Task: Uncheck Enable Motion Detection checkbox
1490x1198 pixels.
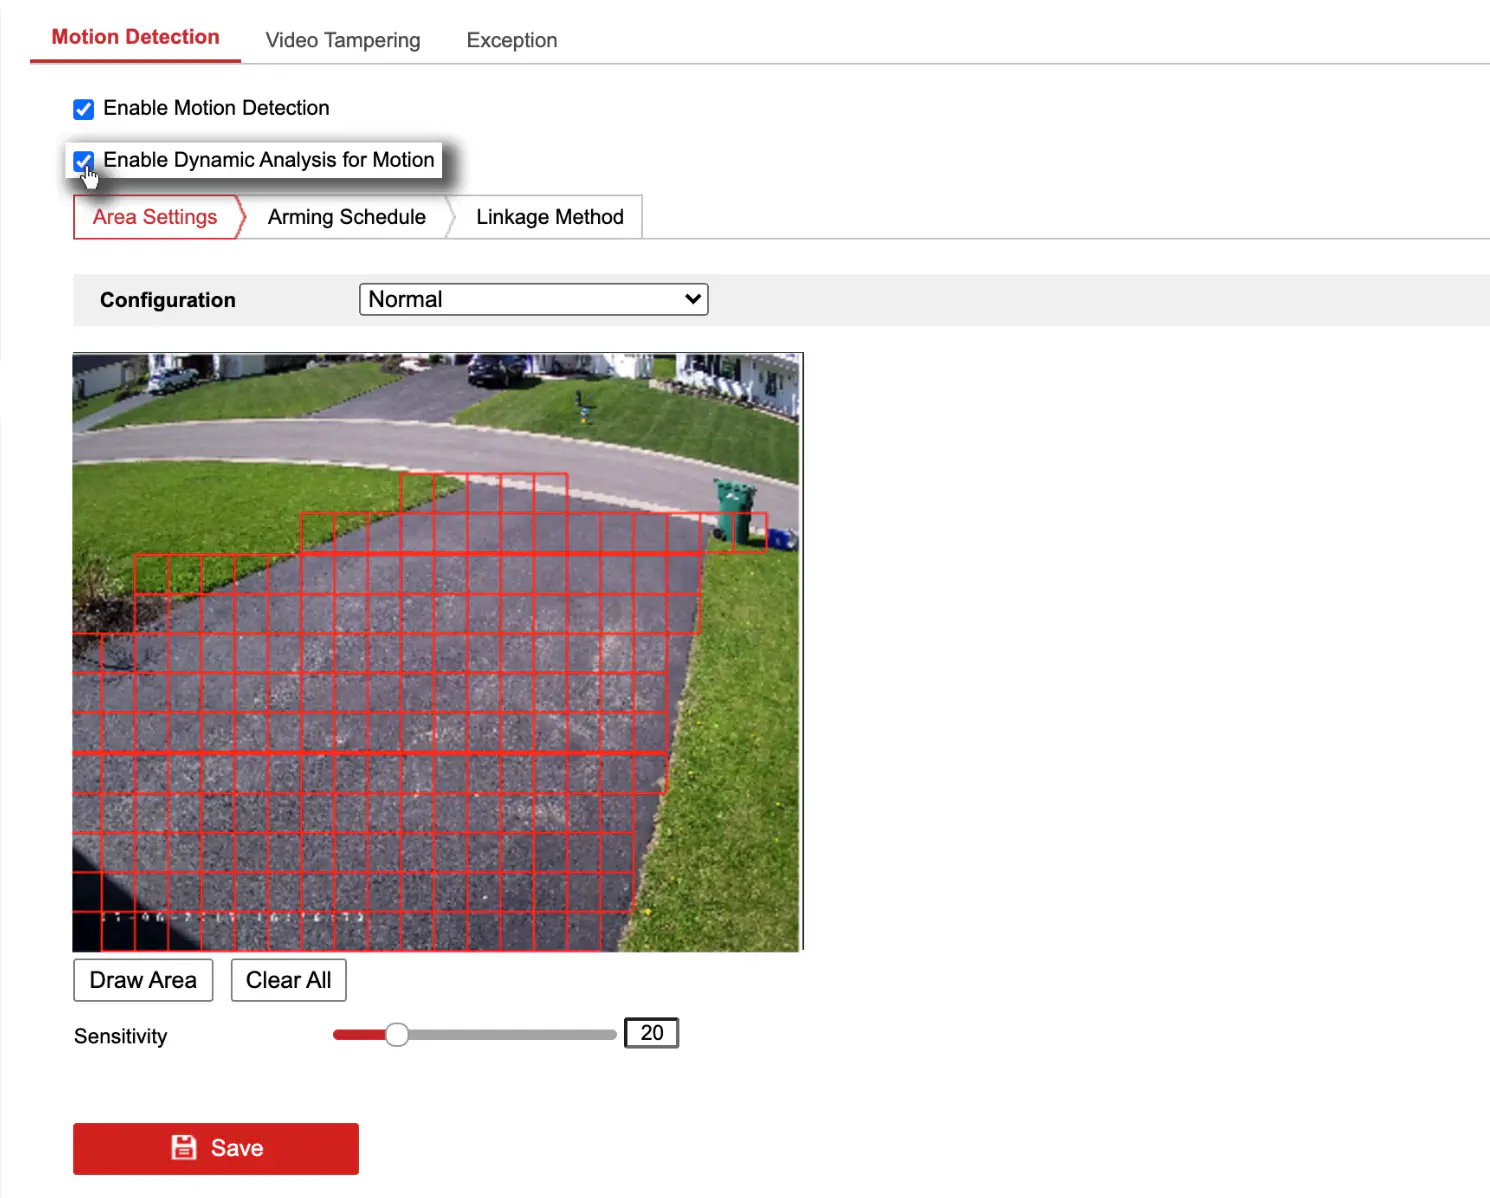Action: click(84, 109)
